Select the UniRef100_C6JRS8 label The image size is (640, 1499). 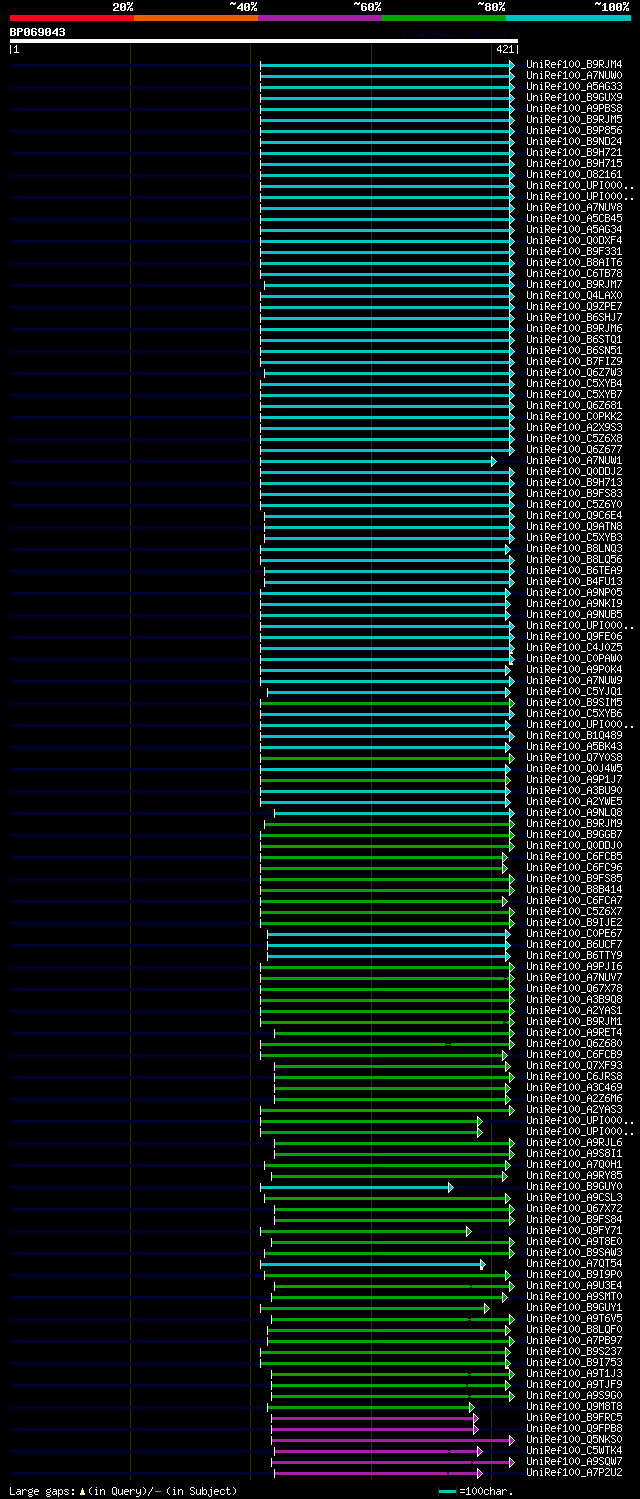coord(574,1076)
